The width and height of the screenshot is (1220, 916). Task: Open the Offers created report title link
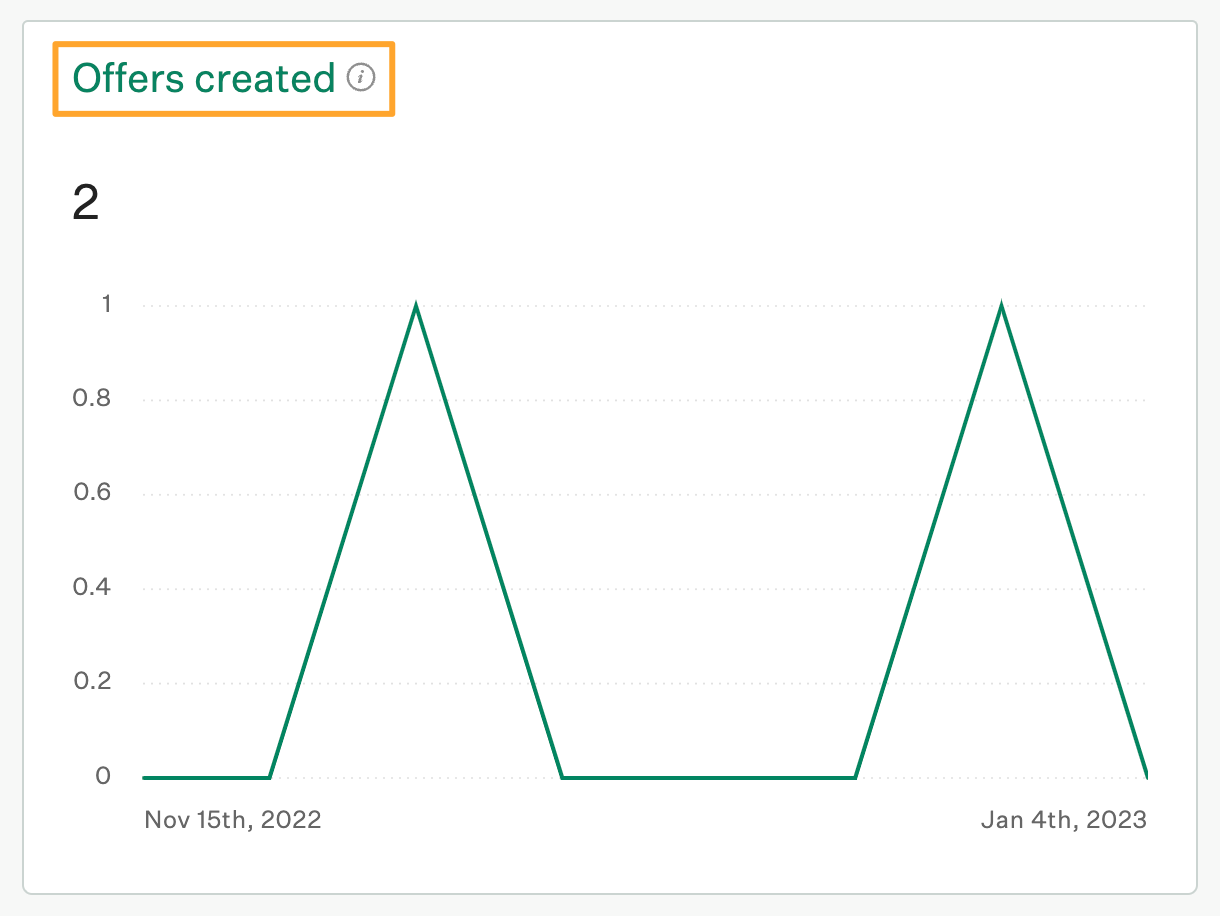click(204, 78)
